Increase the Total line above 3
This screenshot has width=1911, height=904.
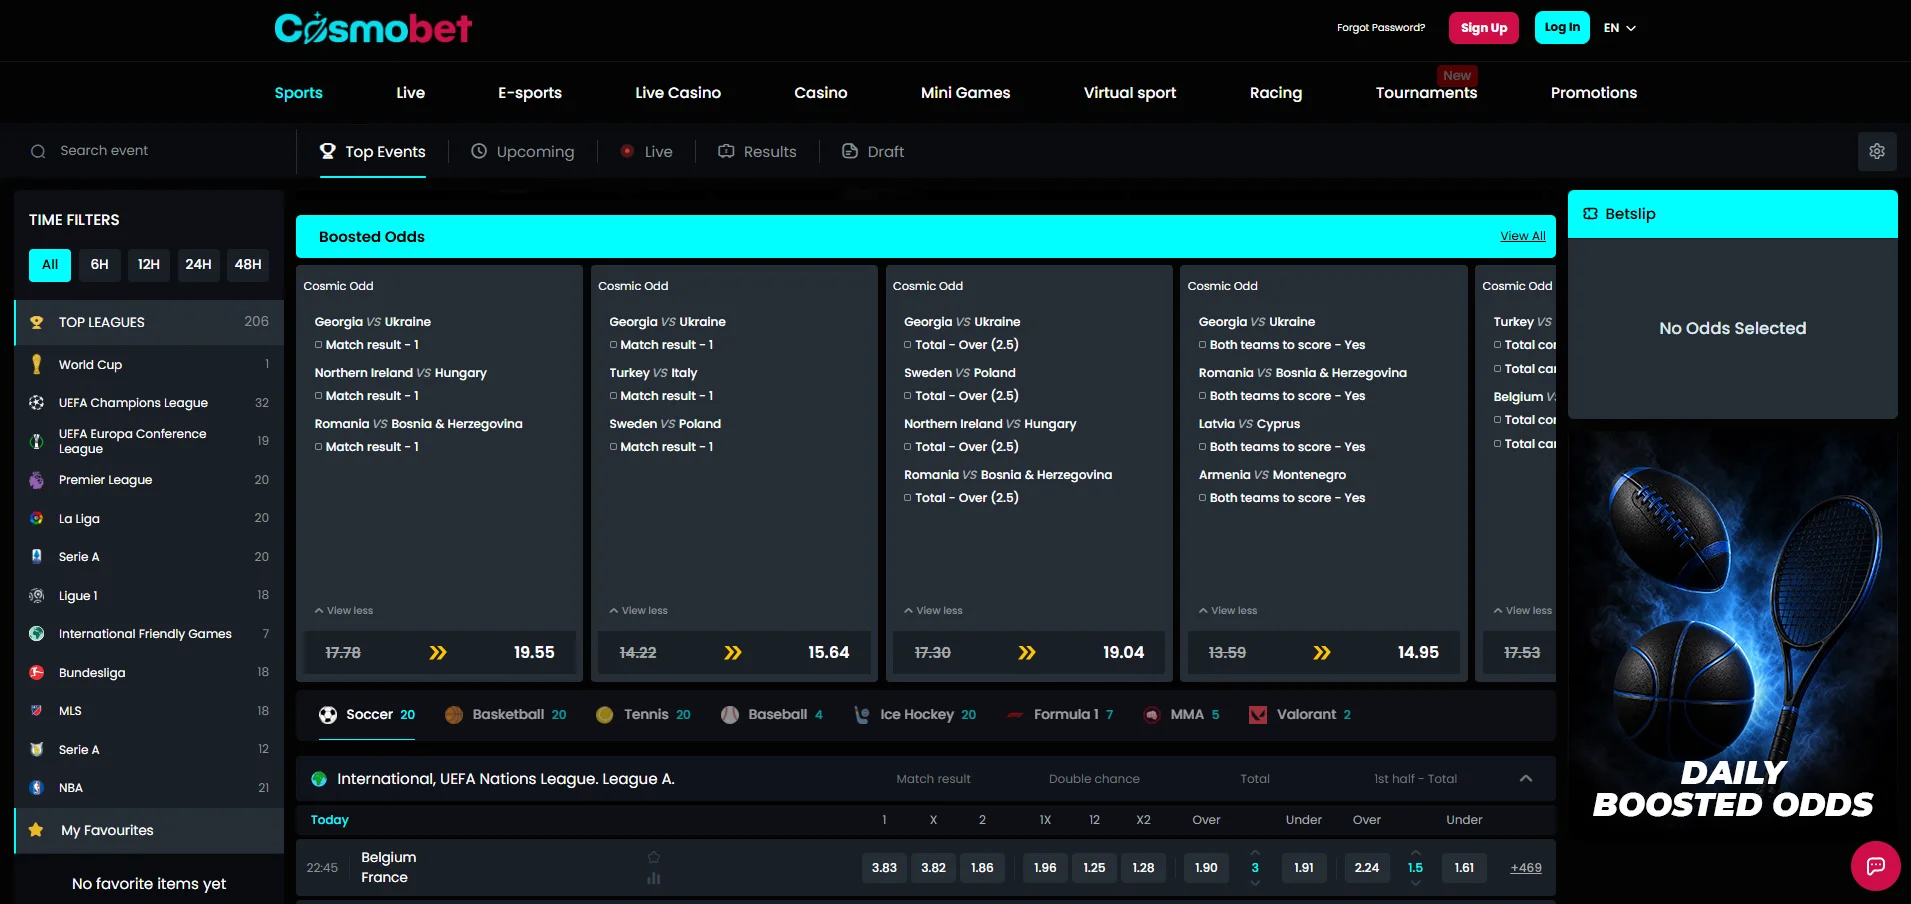coord(1255,852)
